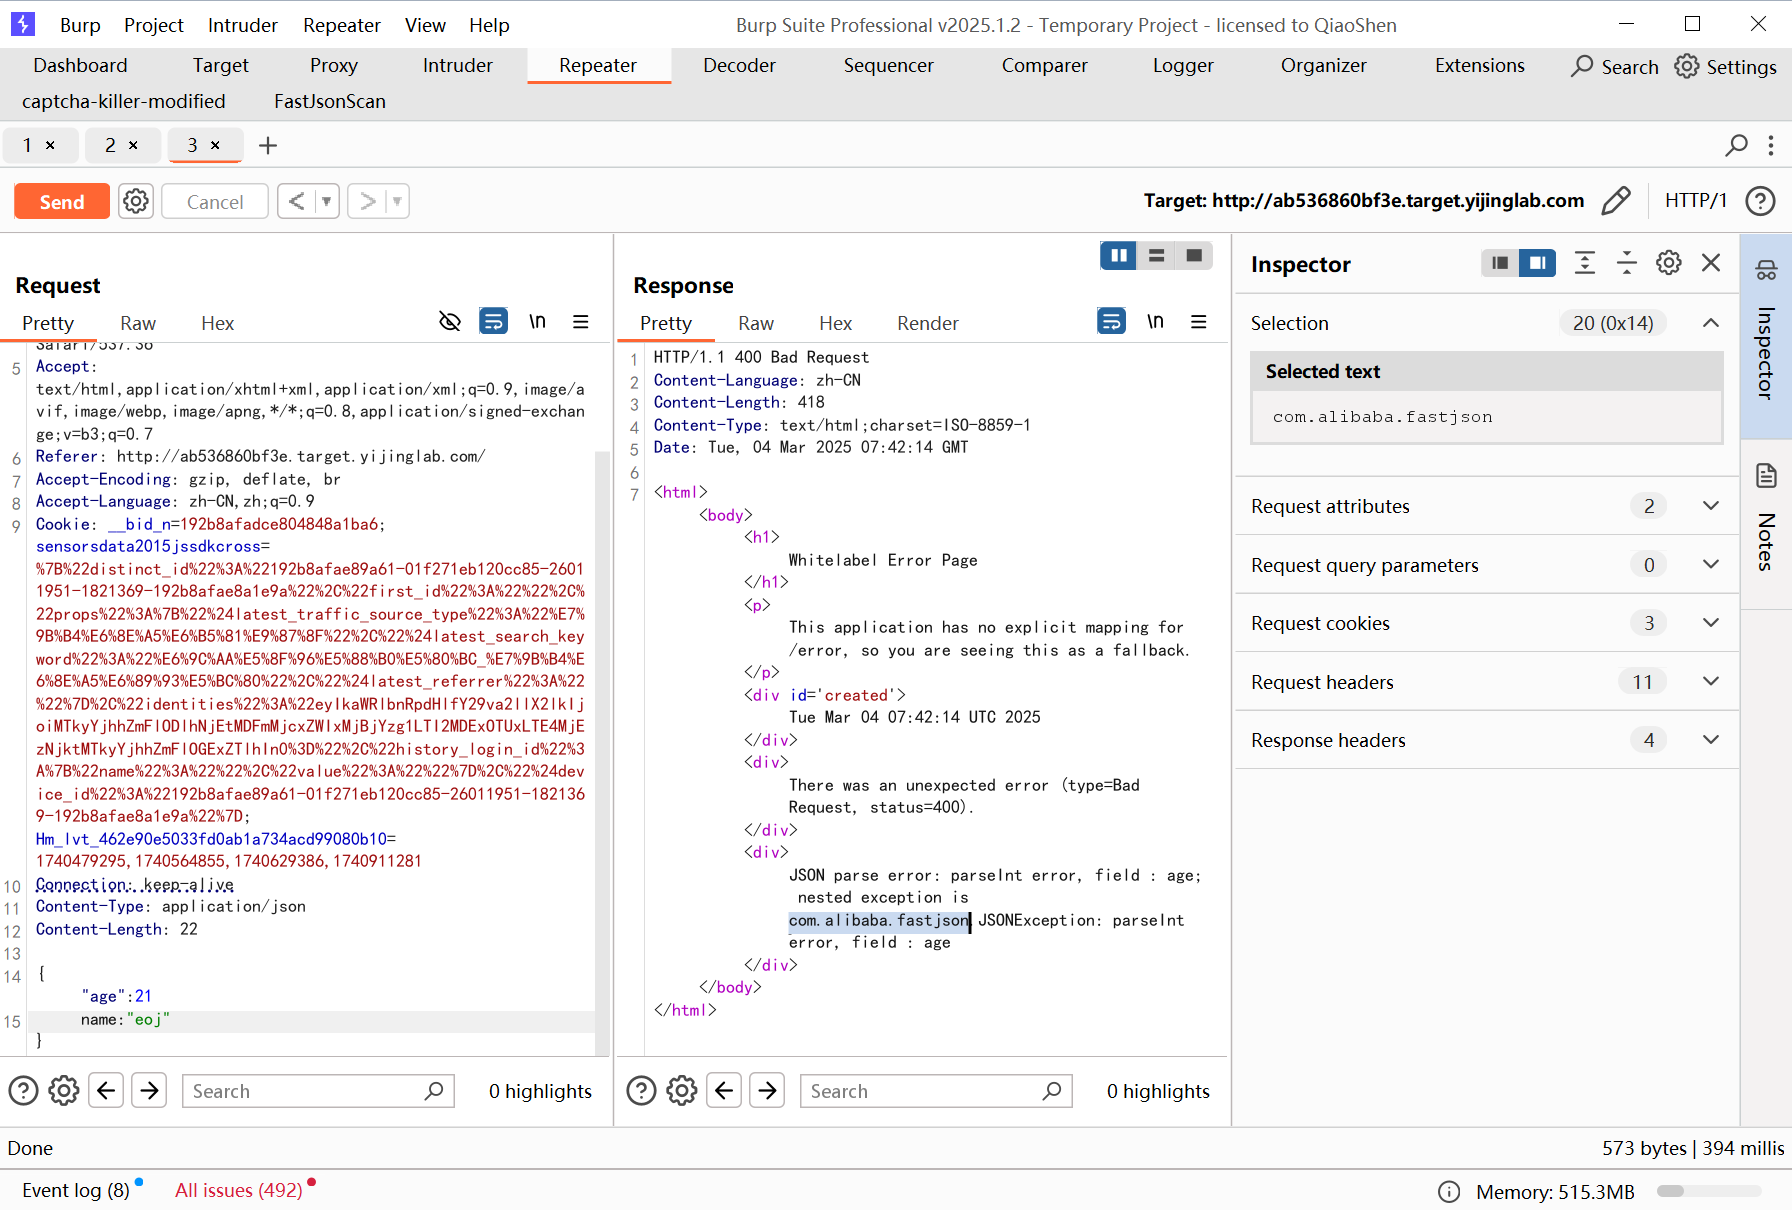Click the Response search input field

921,1091
